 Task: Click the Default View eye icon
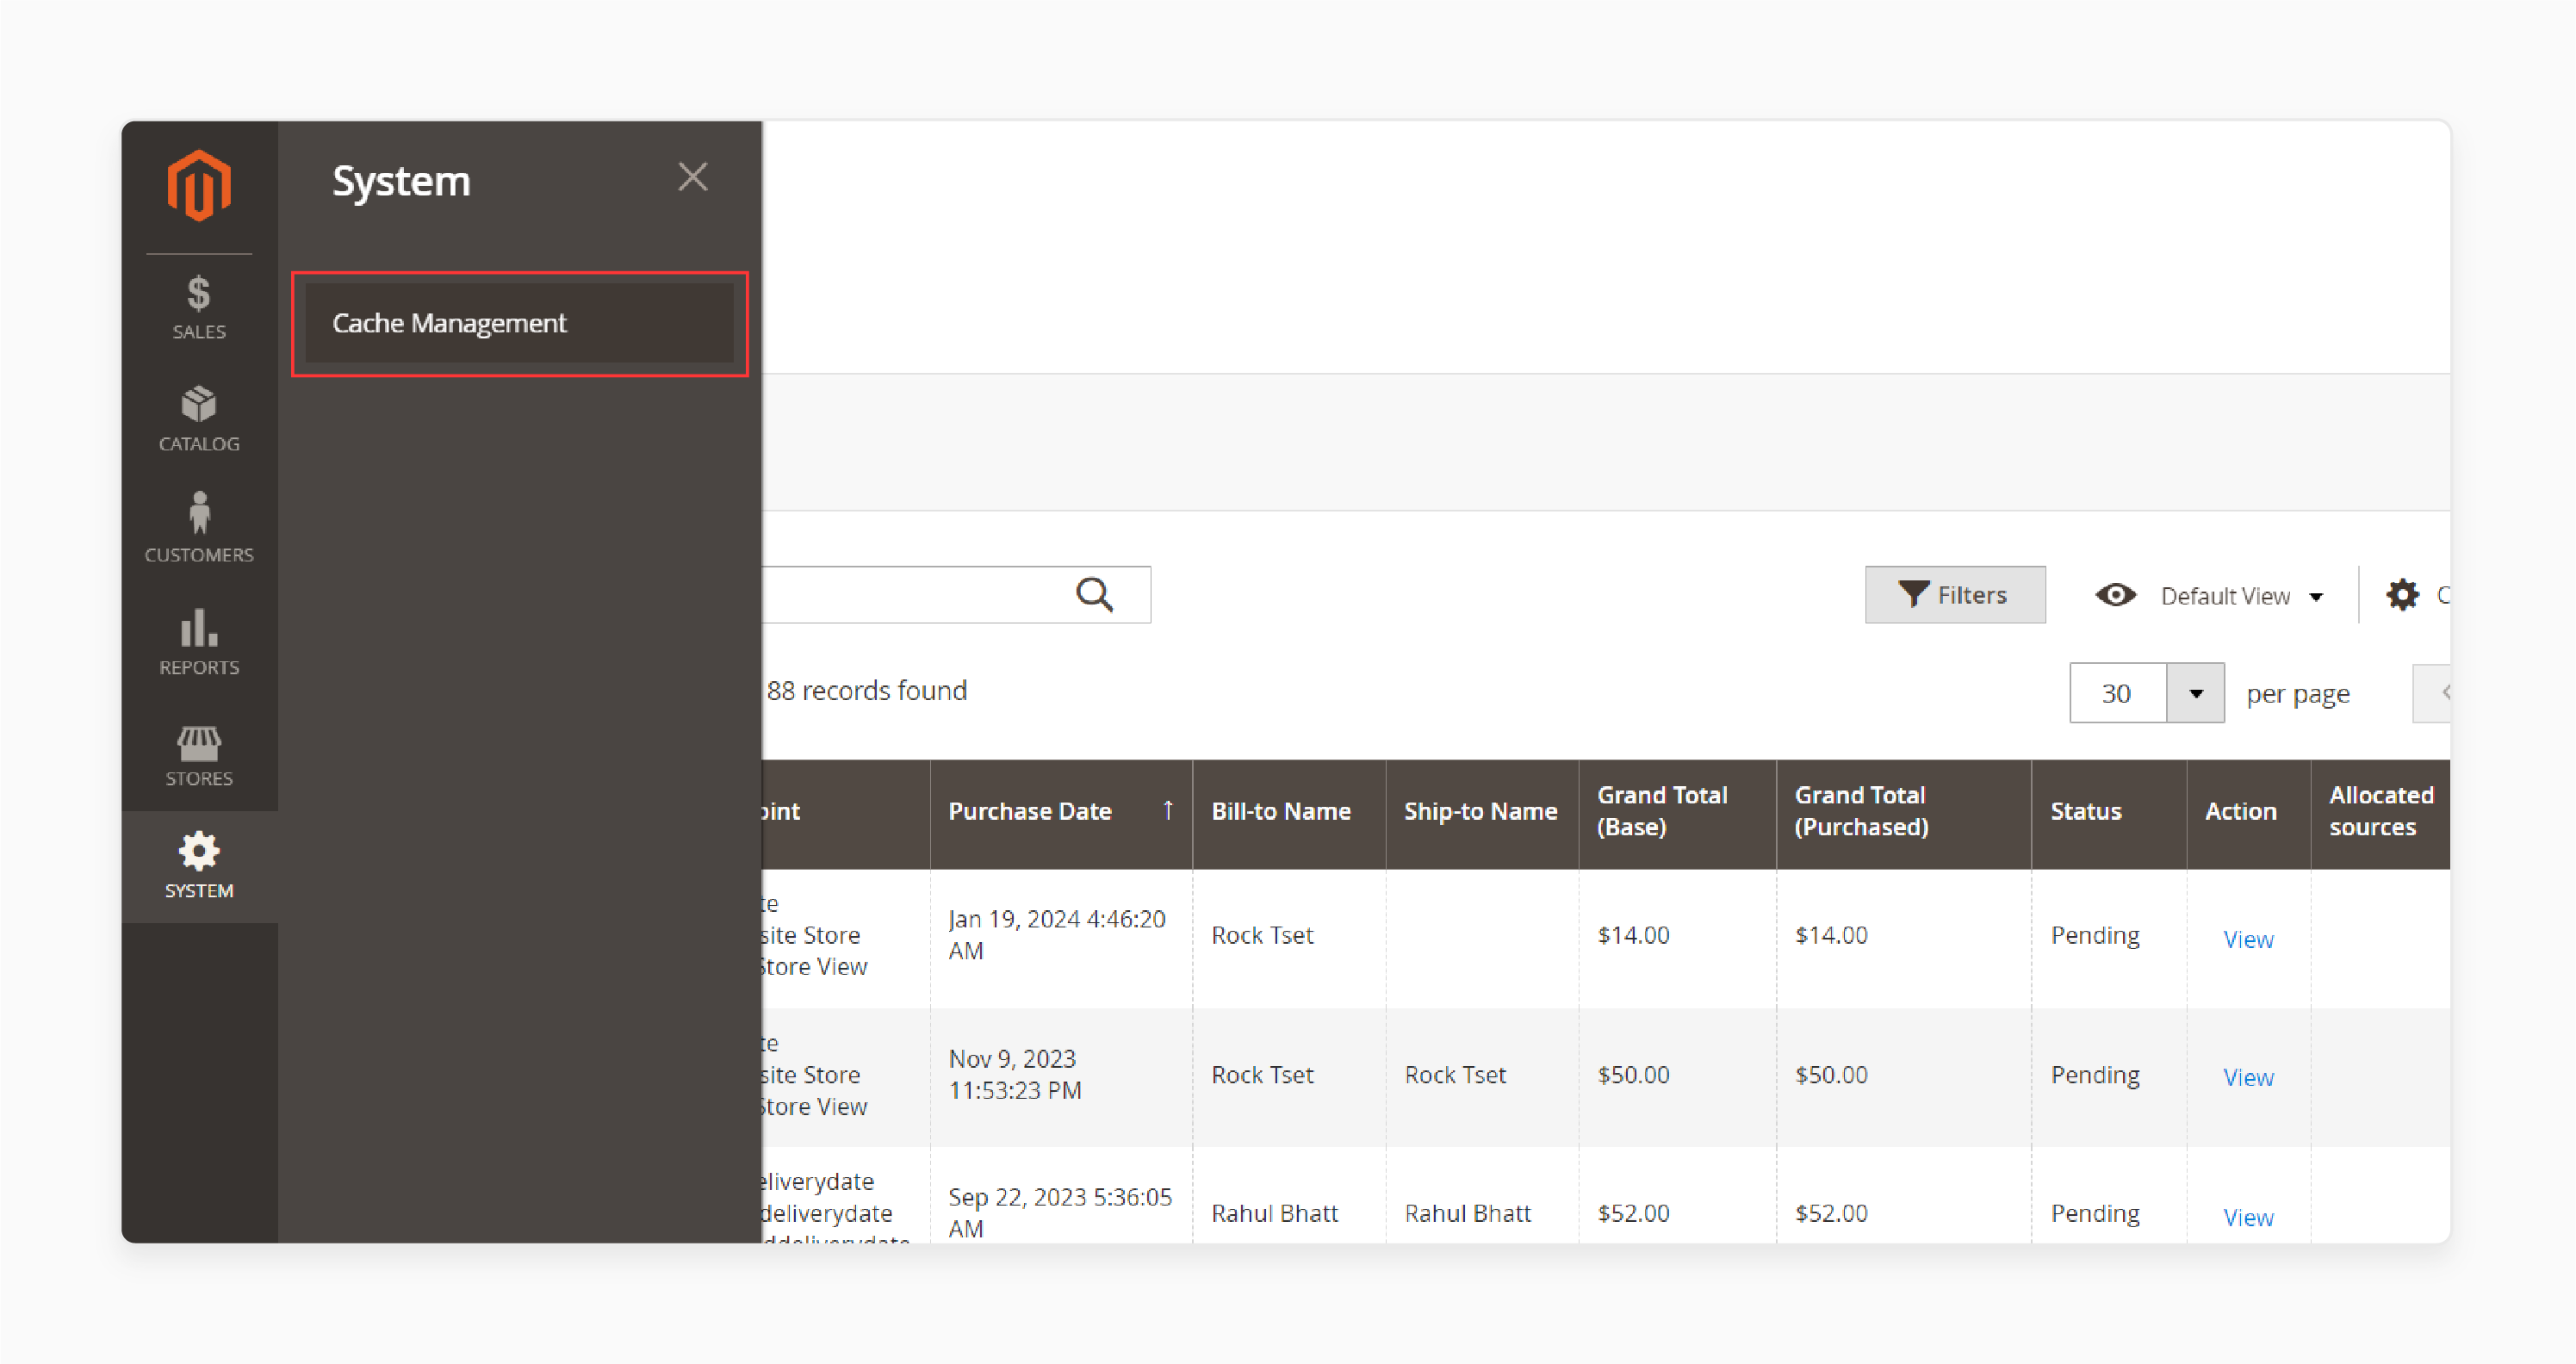[2115, 595]
